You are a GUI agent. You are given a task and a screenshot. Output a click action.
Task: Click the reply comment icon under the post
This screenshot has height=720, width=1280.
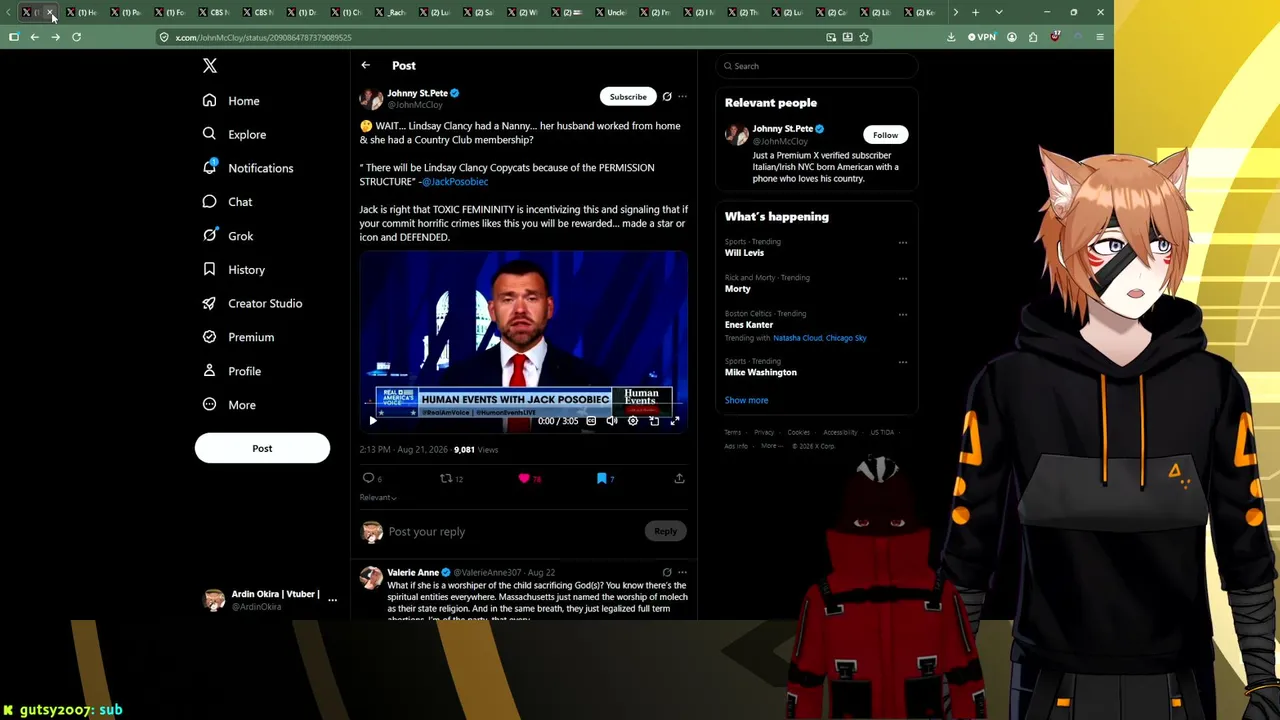click(x=369, y=479)
